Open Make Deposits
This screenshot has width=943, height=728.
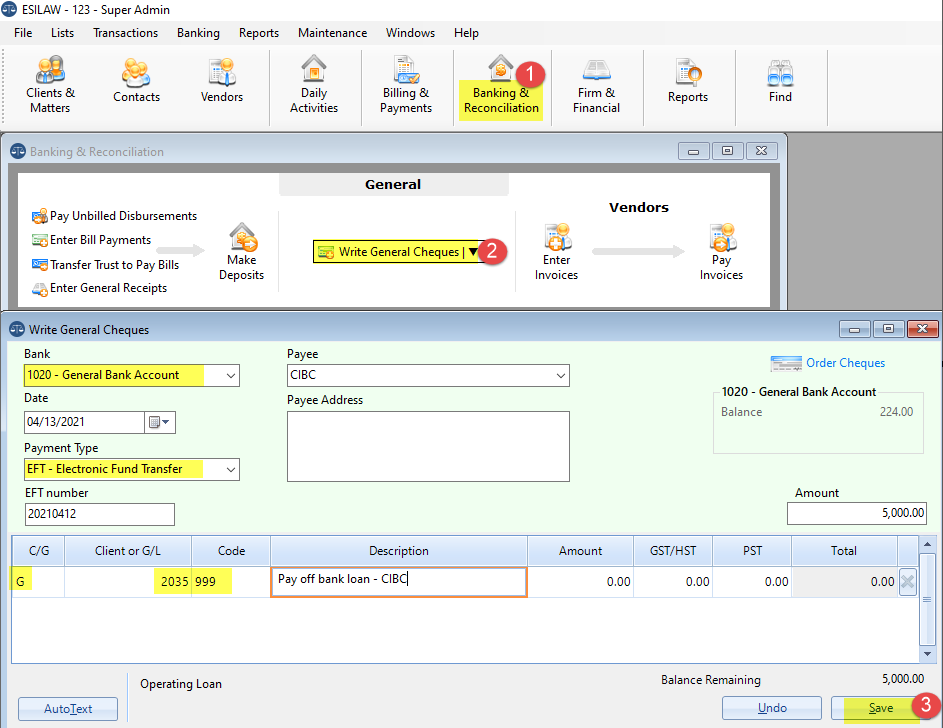coord(242,252)
